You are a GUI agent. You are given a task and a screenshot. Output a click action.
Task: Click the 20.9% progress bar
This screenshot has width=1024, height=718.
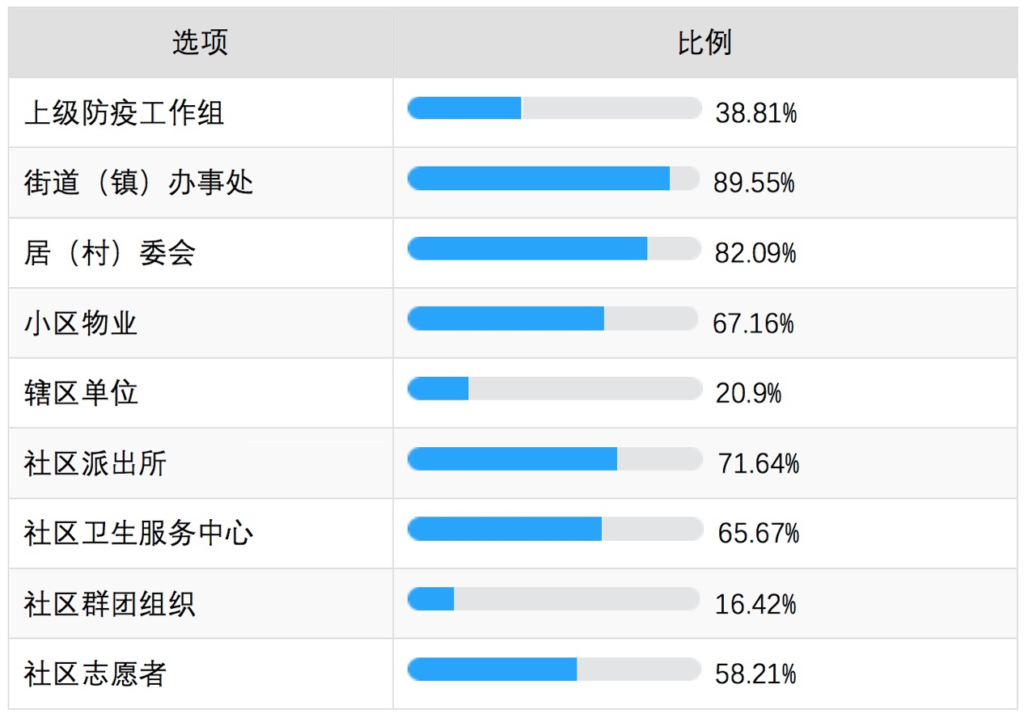(554, 389)
